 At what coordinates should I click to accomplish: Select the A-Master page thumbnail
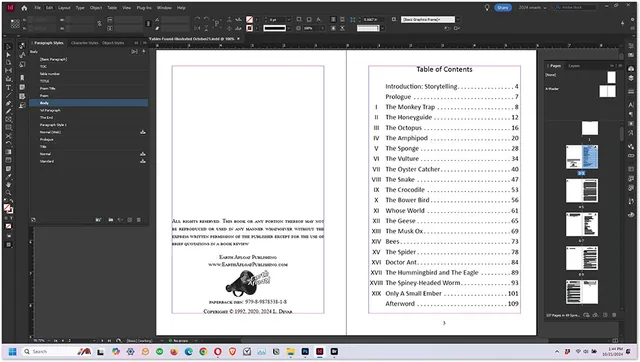point(607,91)
